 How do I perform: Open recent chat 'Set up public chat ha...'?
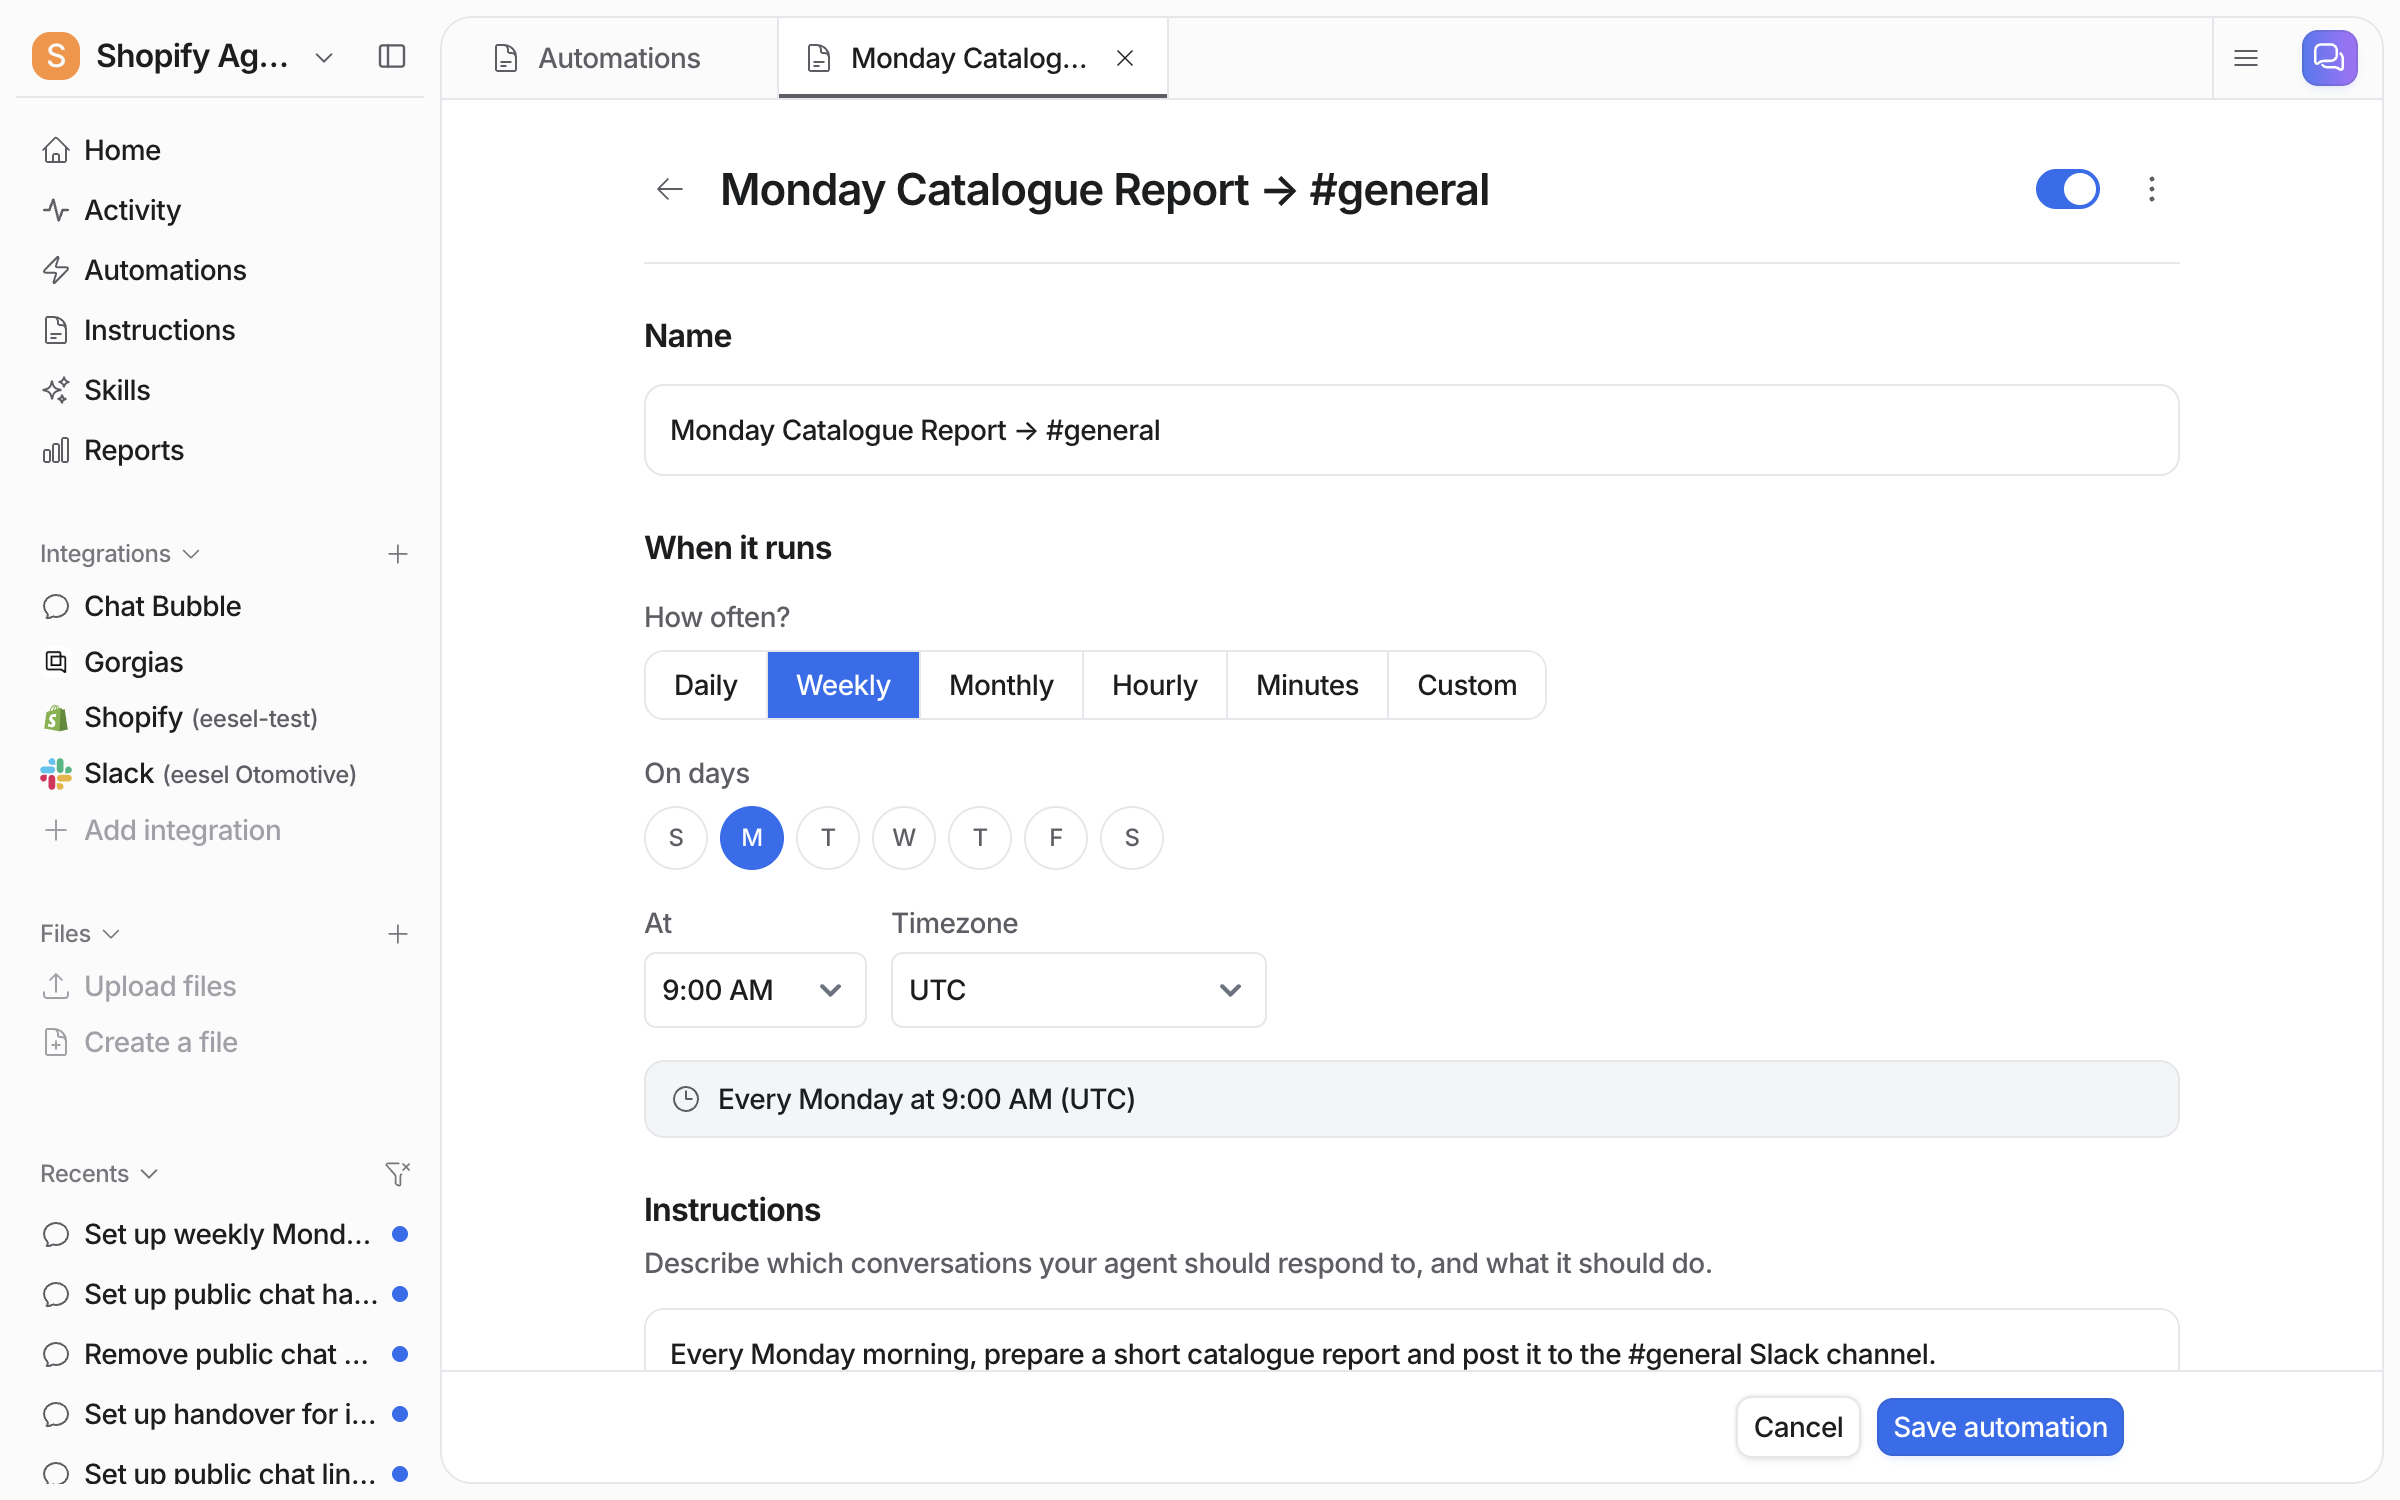[226, 1294]
